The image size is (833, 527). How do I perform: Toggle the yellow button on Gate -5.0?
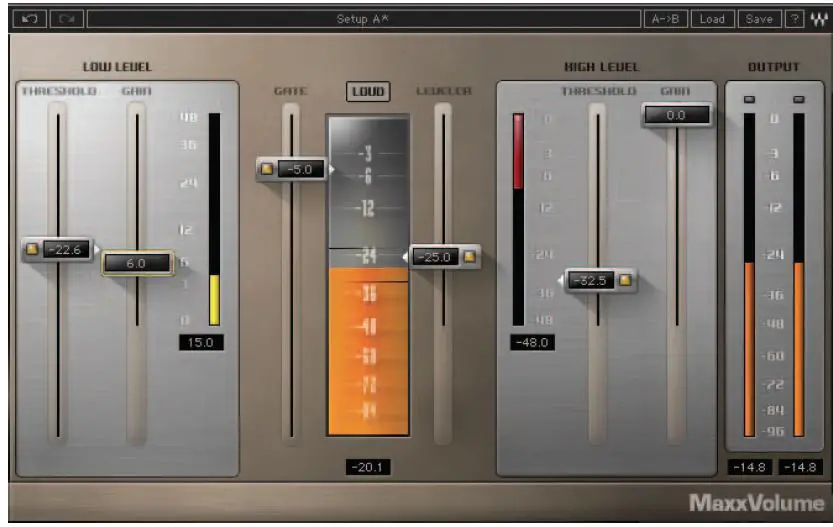point(267,169)
